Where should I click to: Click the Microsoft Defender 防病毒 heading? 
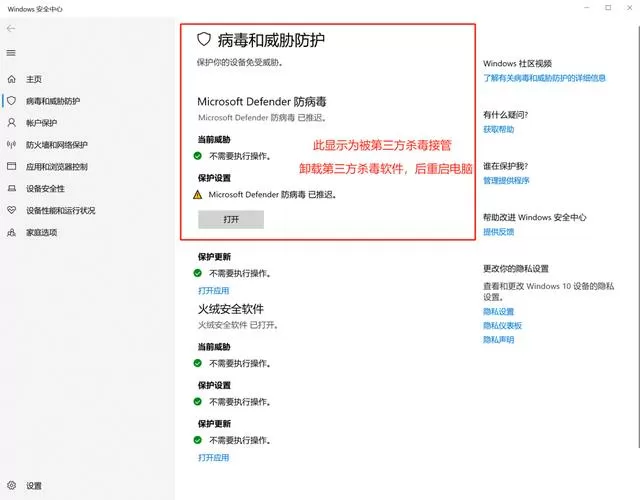click(x=262, y=101)
